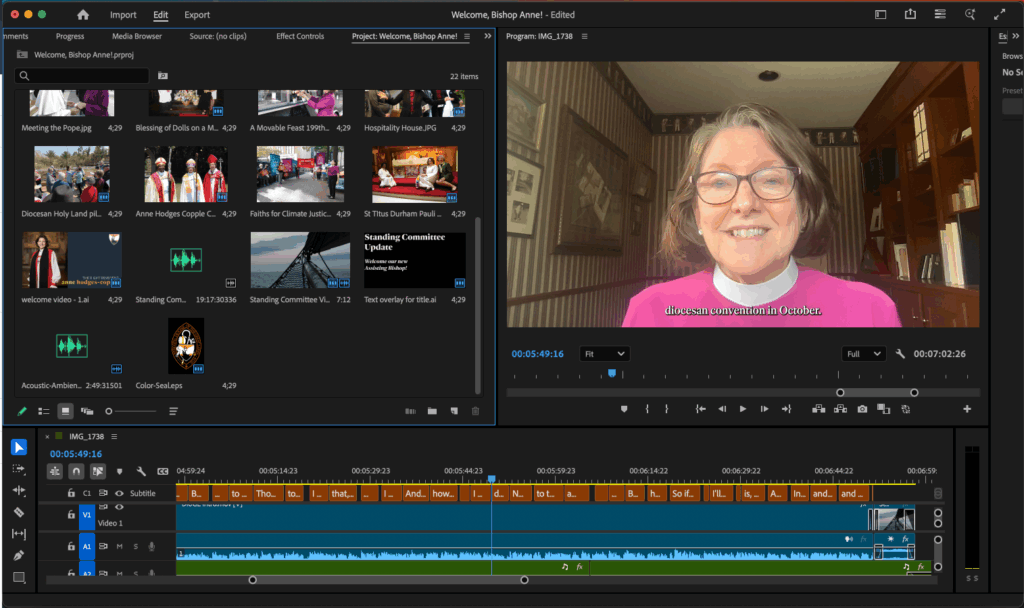Switch Project panel to List view
Viewport: 1024px width, 608px height.
pyautogui.click(x=44, y=411)
